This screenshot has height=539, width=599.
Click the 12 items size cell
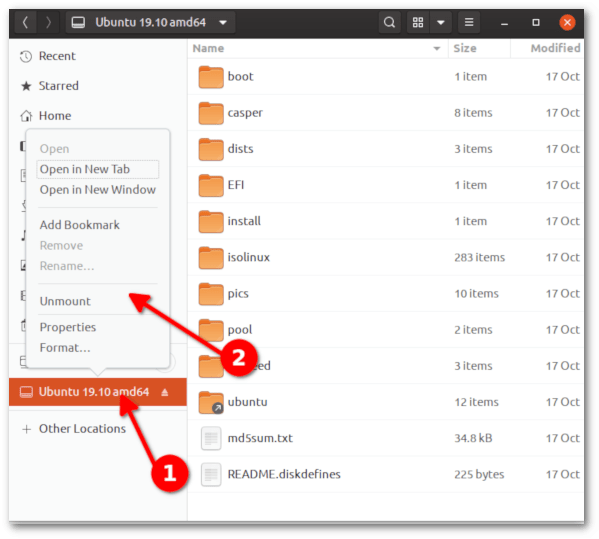[476, 402]
